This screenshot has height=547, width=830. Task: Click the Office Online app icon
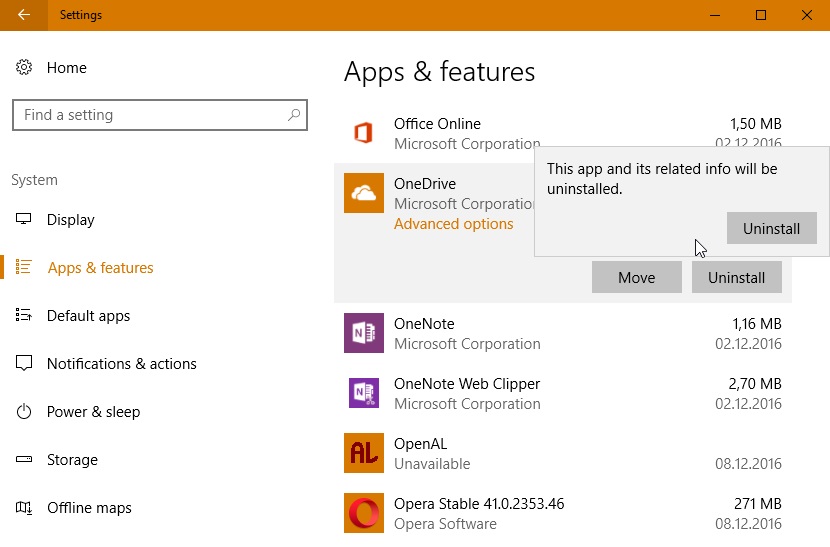coord(364,133)
